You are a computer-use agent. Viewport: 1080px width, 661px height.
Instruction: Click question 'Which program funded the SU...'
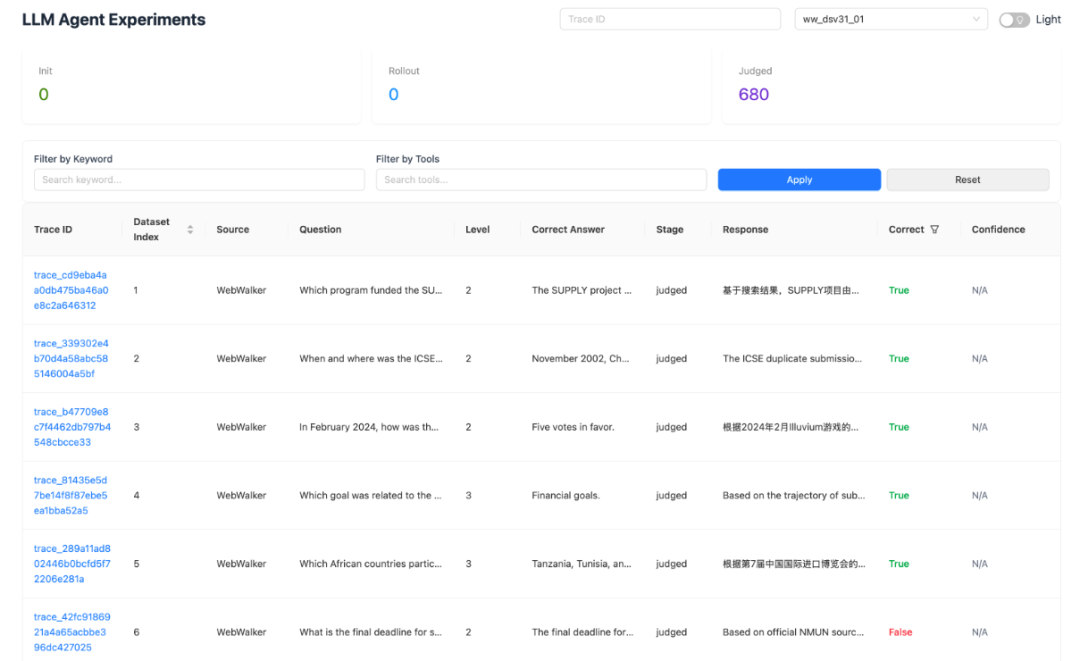click(x=371, y=290)
